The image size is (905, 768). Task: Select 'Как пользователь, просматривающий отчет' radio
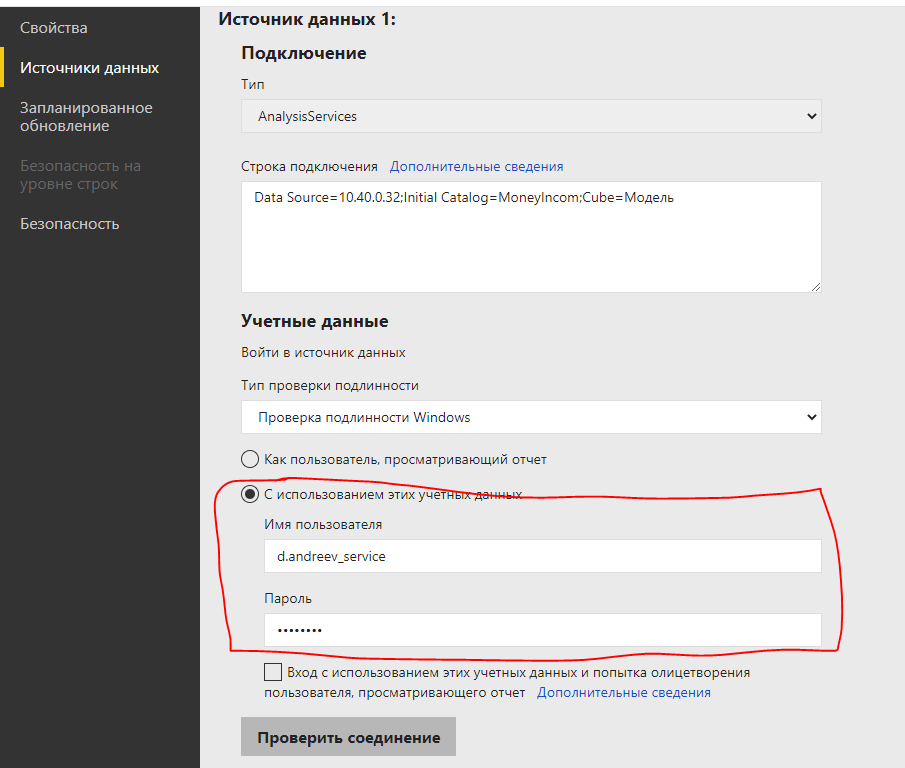(250, 459)
